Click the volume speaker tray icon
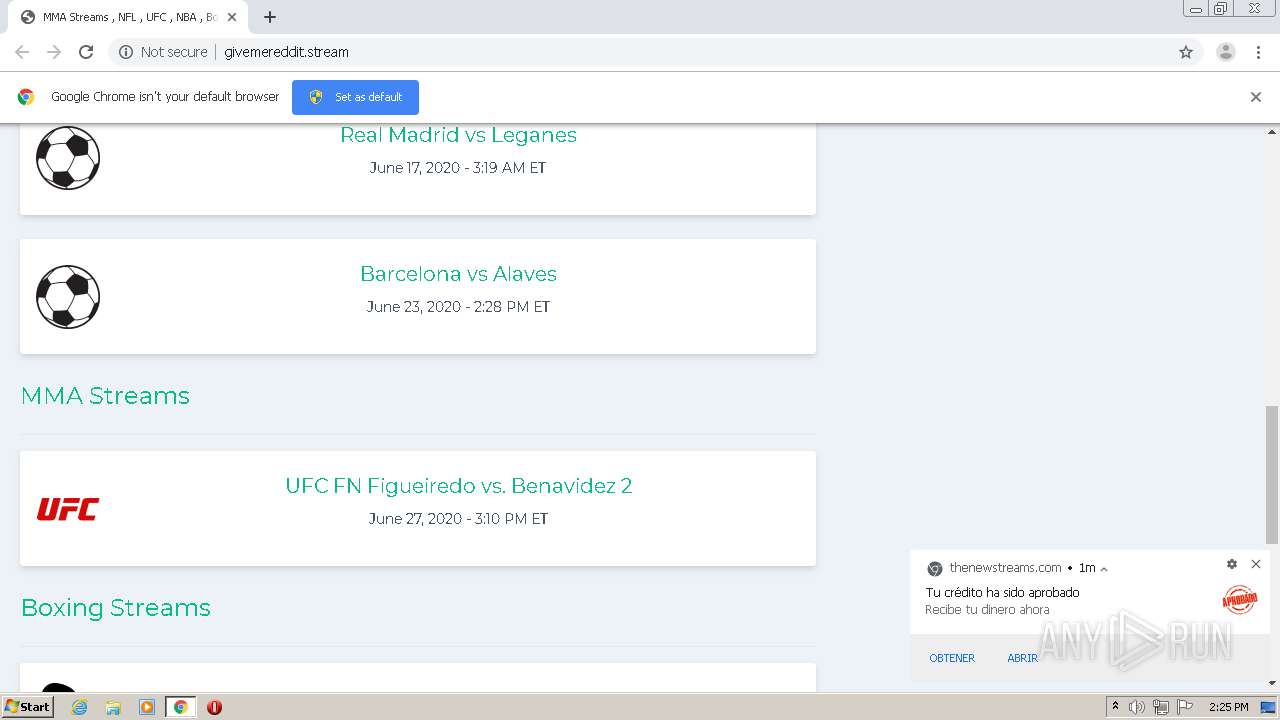The width and height of the screenshot is (1280, 720). 1137,707
